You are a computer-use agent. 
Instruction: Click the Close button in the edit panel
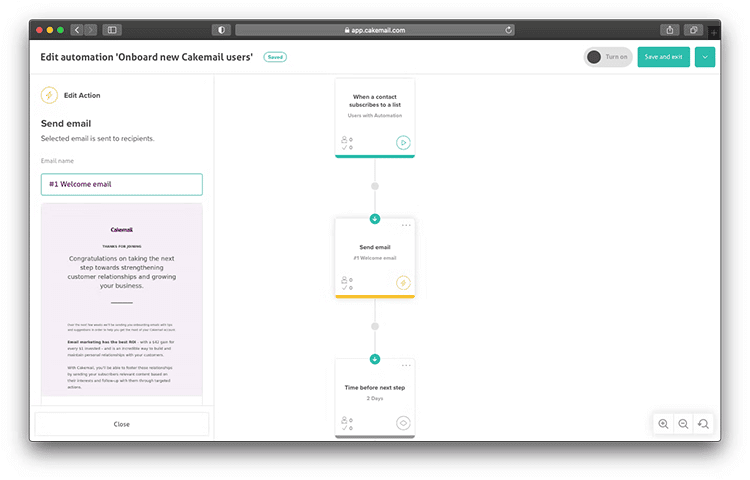121,424
